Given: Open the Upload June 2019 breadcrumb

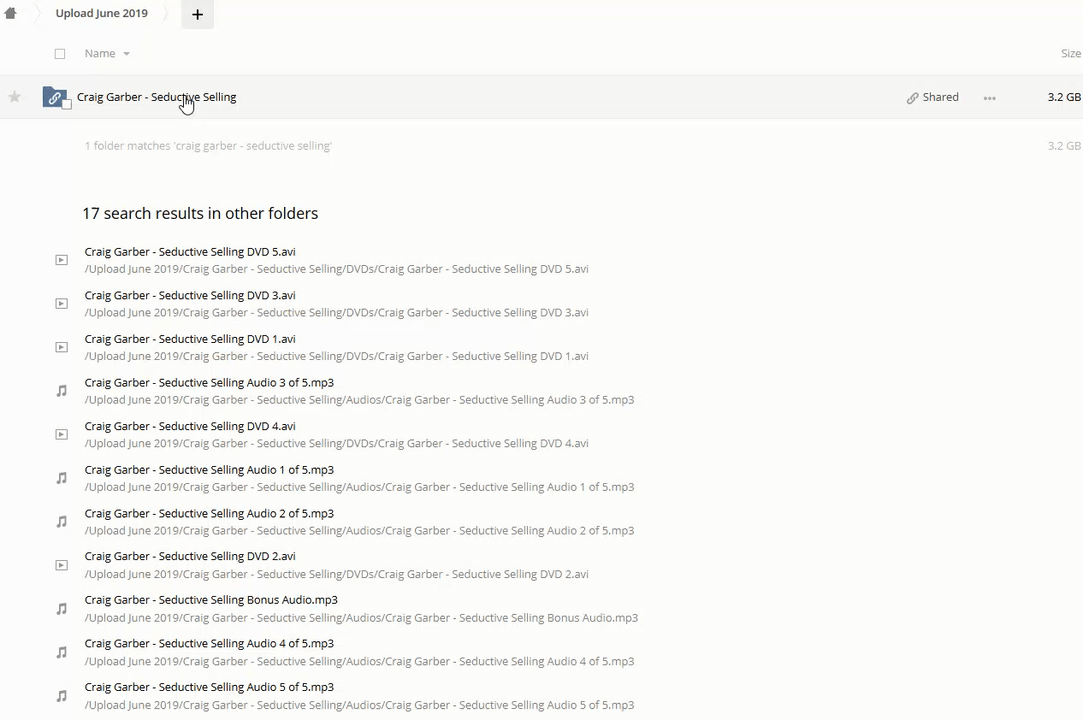Looking at the screenshot, I should [x=101, y=14].
